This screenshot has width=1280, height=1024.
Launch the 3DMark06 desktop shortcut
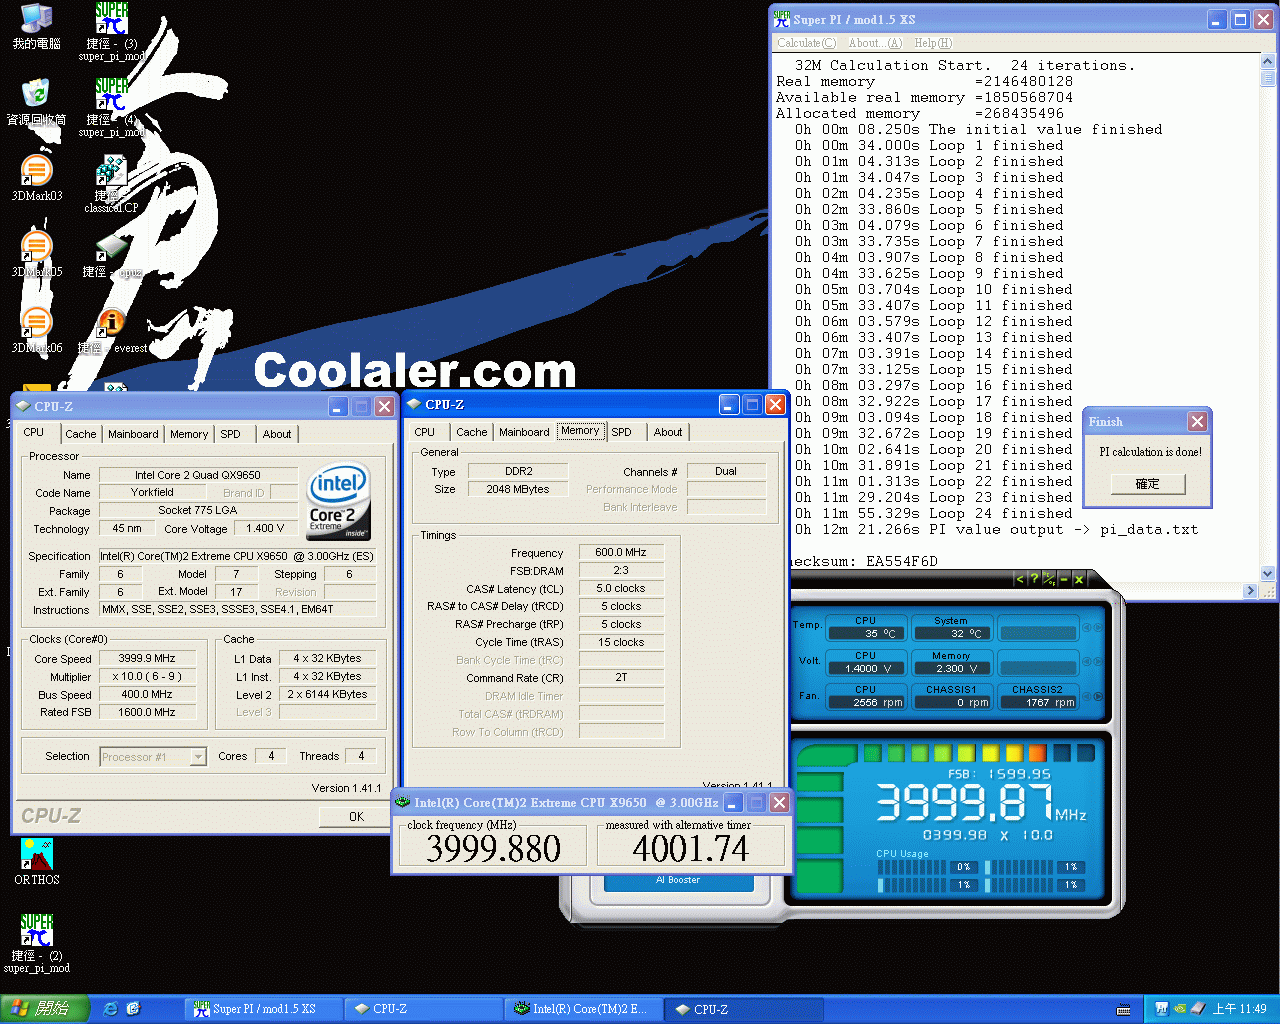click(36, 331)
